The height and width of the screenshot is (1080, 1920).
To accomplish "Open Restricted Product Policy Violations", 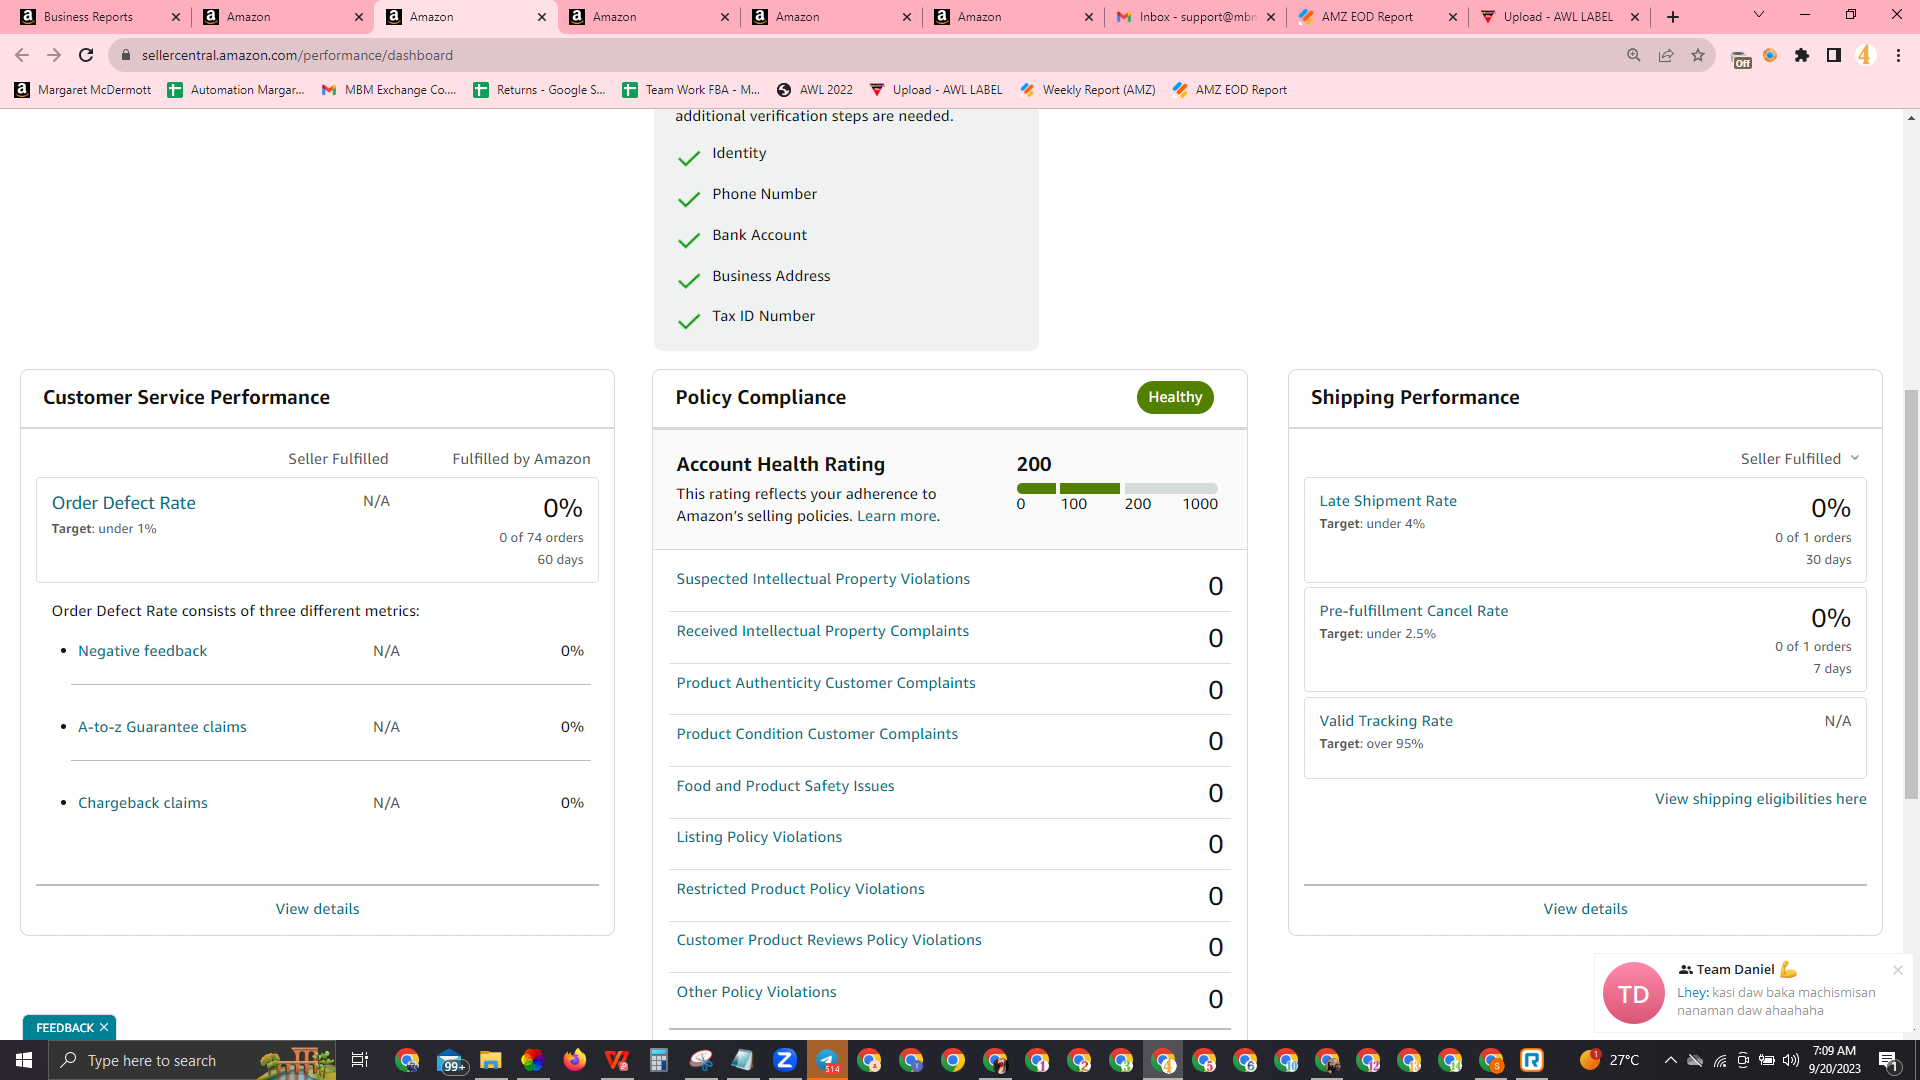I will tap(800, 889).
